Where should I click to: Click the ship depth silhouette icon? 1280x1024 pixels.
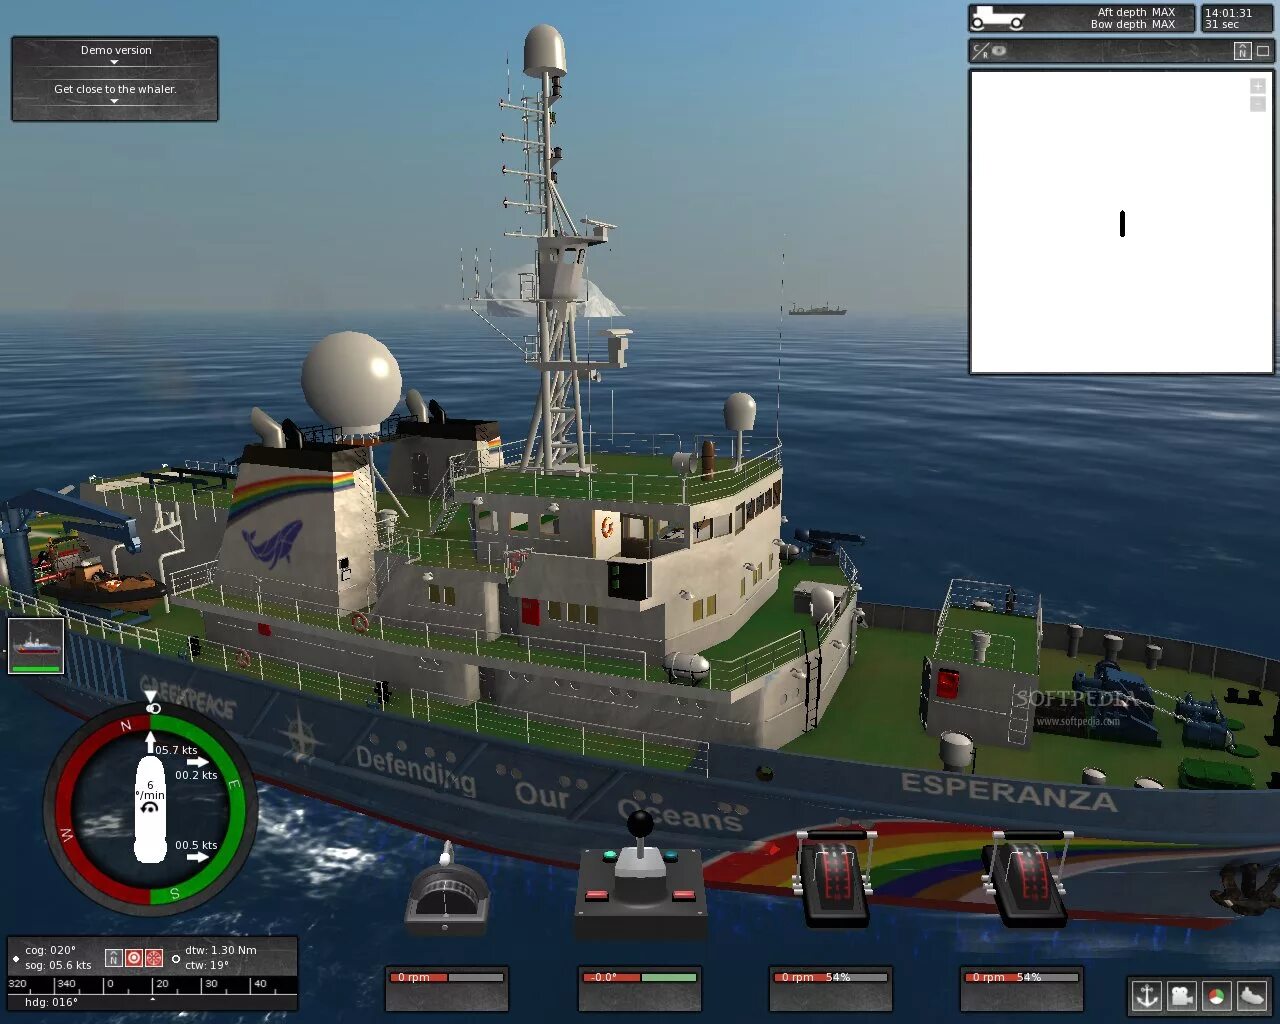click(x=998, y=18)
